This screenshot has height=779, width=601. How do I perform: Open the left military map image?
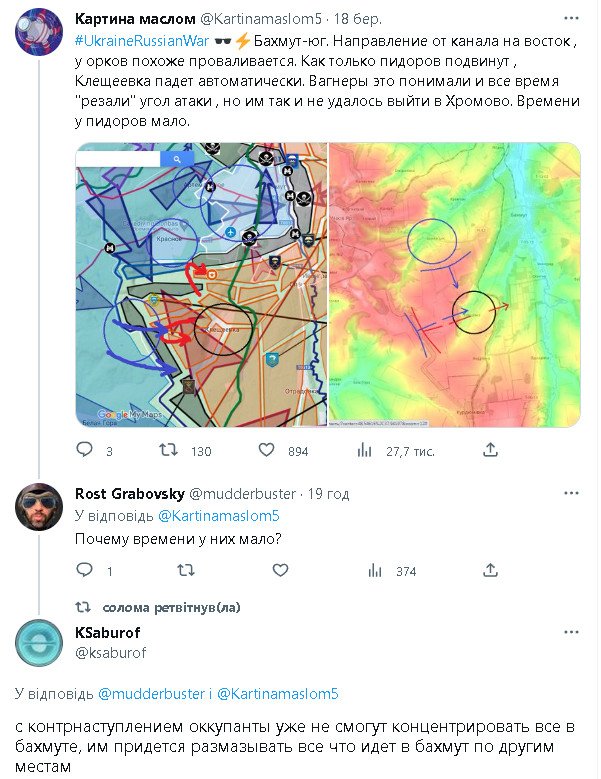pyautogui.click(x=200, y=285)
